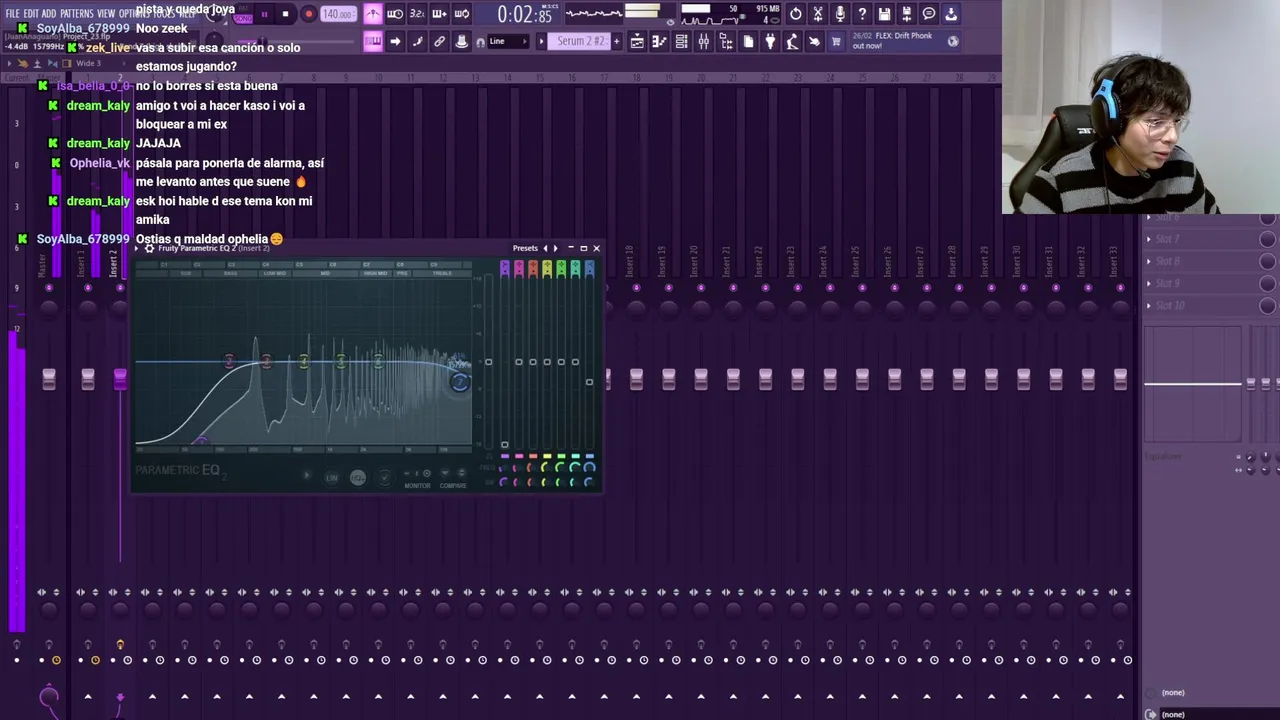Toggle Slot 7 effect enable circle
Viewport: 1280px width, 720px height.
click(1267, 239)
